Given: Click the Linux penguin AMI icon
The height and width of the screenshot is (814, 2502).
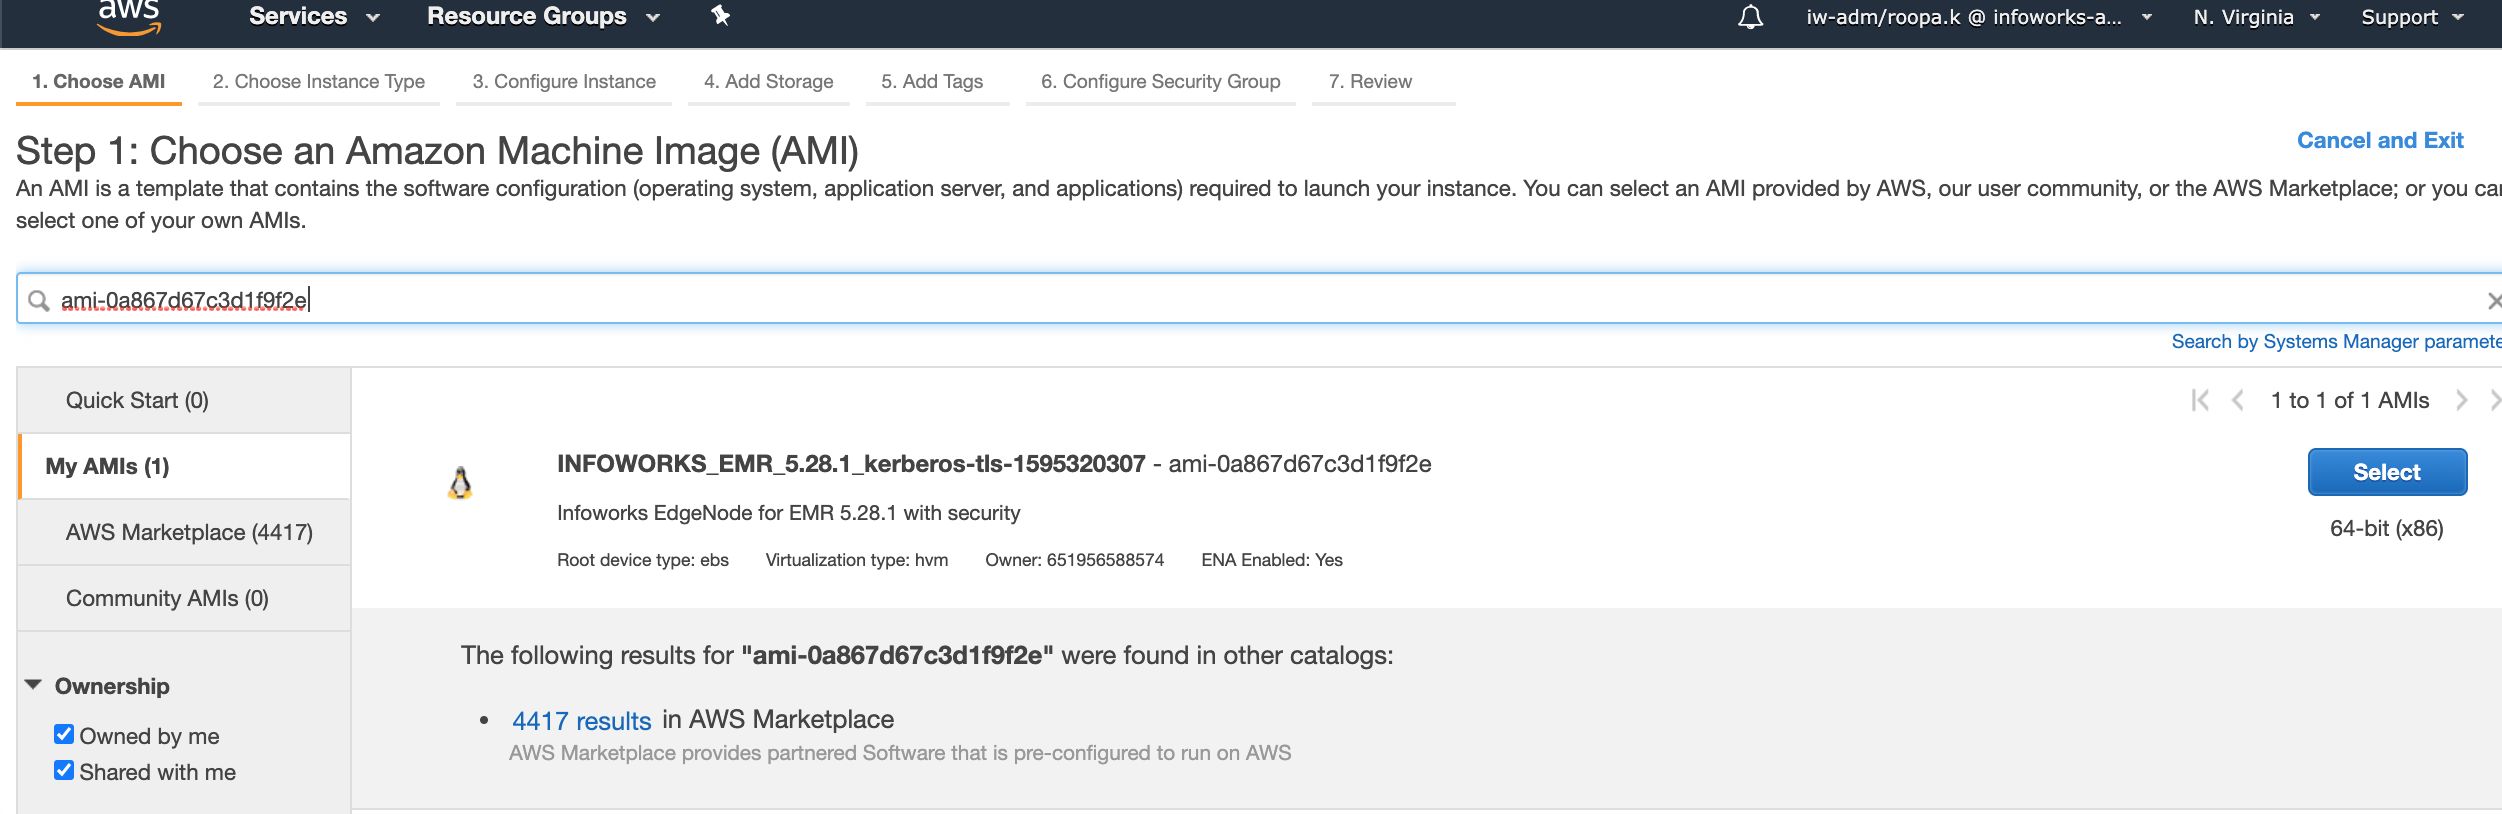Looking at the screenshot, I should (460, 484).
